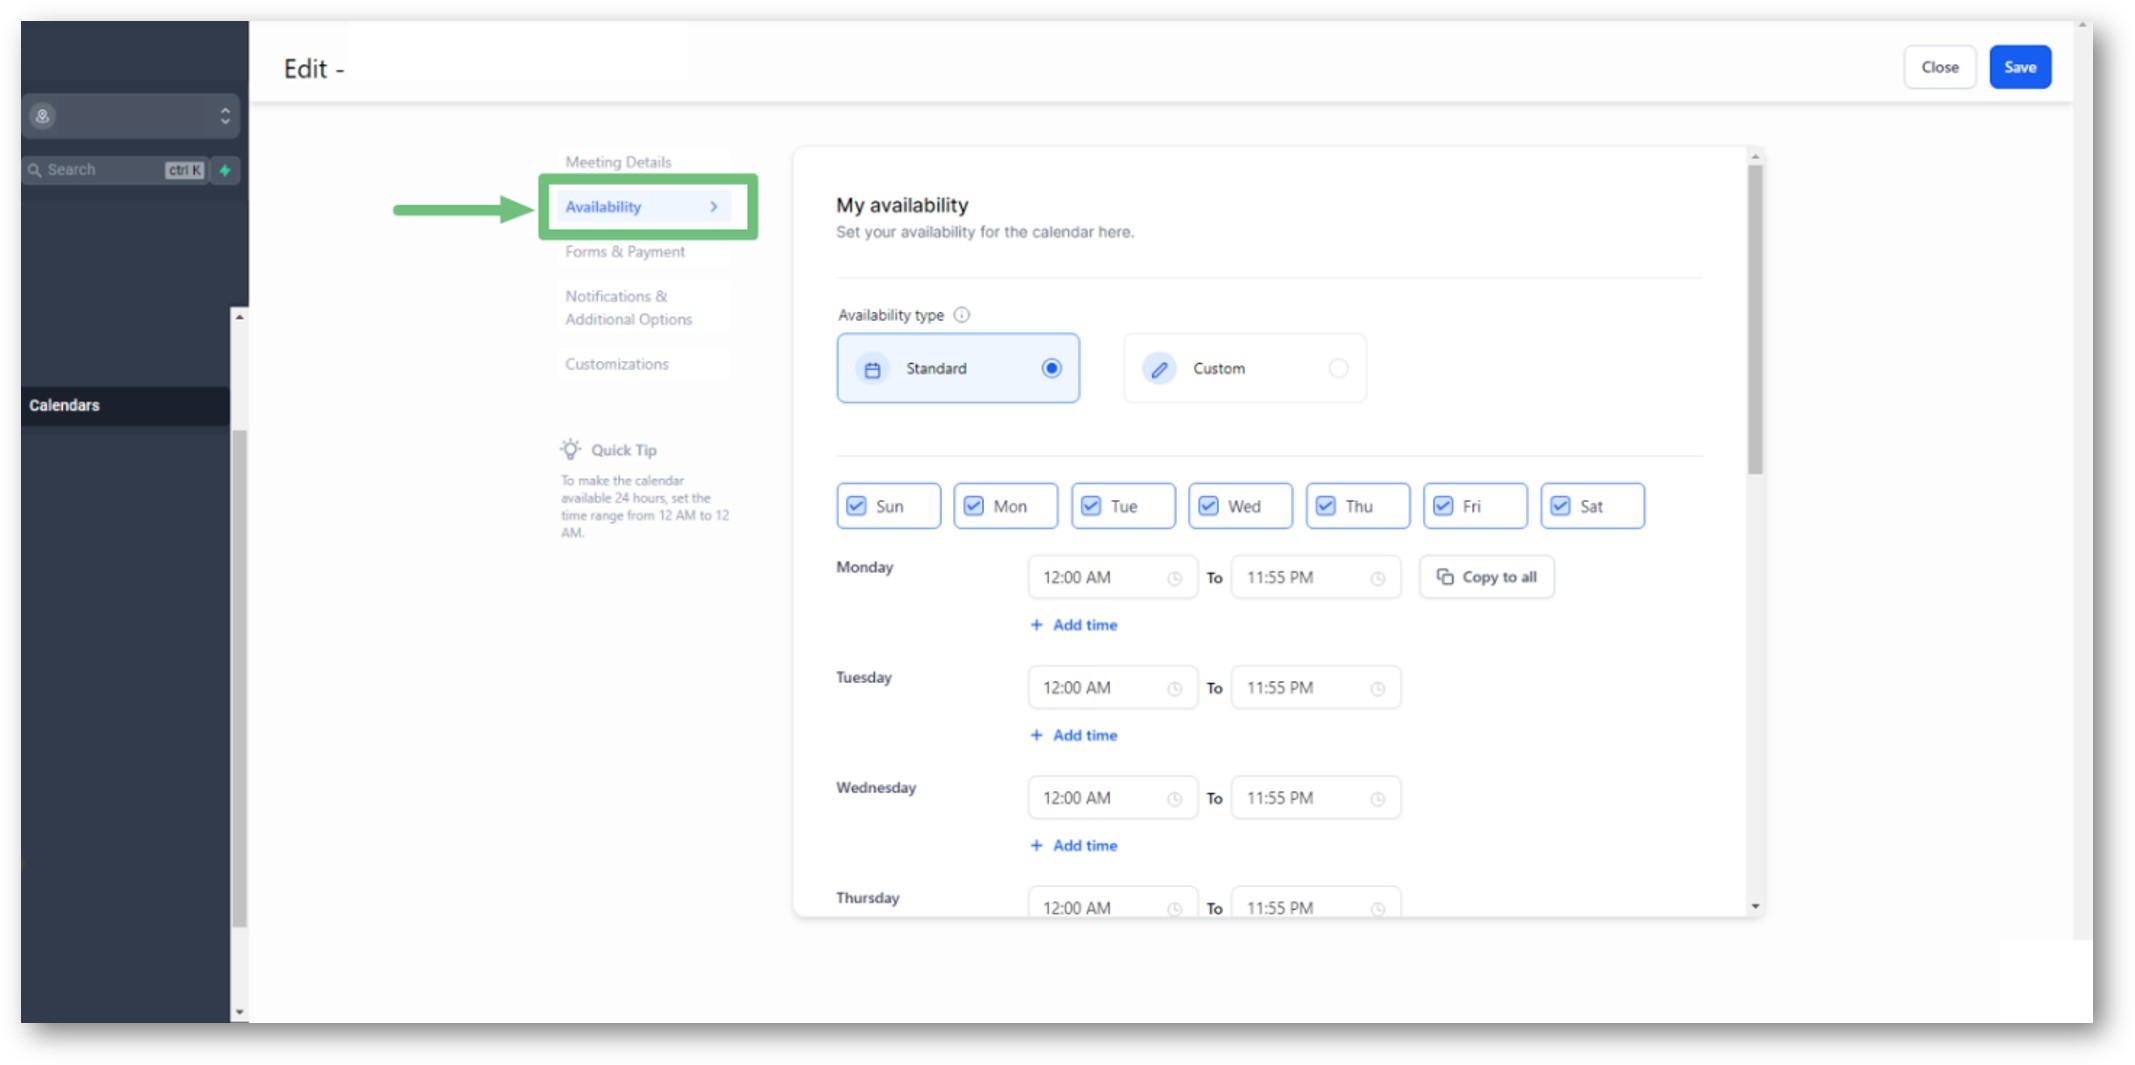The width and height of the screenshot is (2135, 1065).
Task: Click the sidebar scrollbar thumb
Action: click(x=239, y=678)
